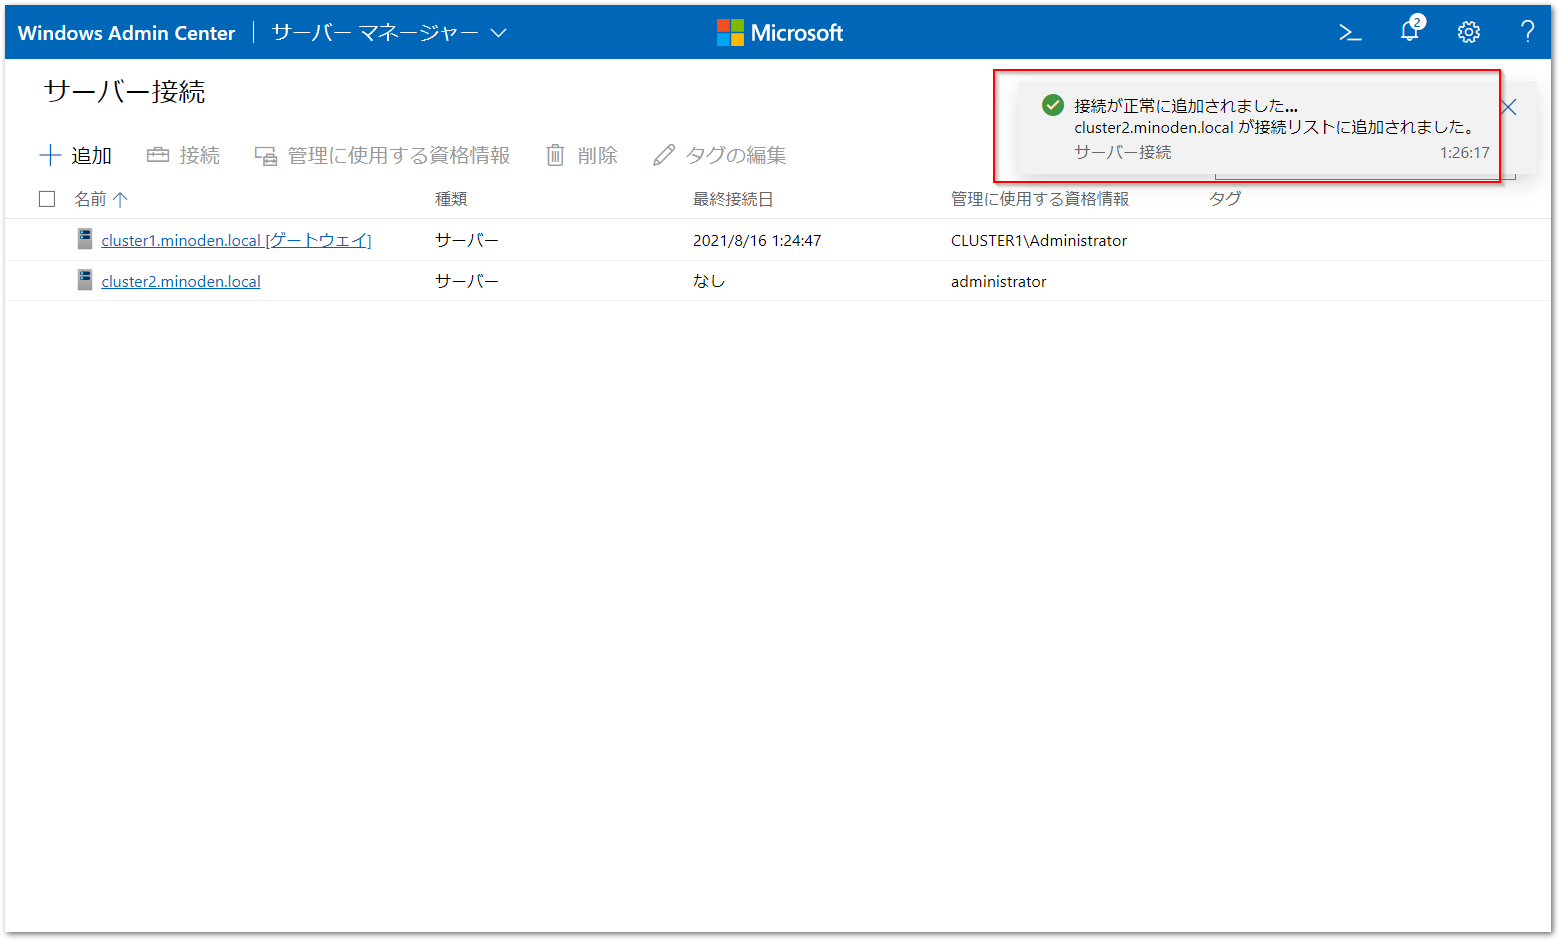This screenshot has height=941, width=1560.
Task: Click the タグの編集 button
Action: (720, 155)
